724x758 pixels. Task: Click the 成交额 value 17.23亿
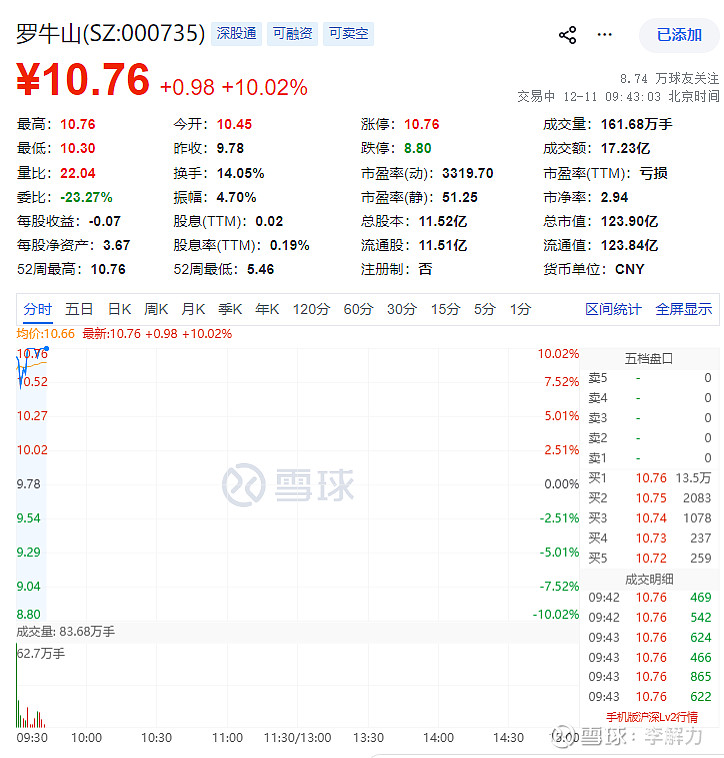[625, 148]
